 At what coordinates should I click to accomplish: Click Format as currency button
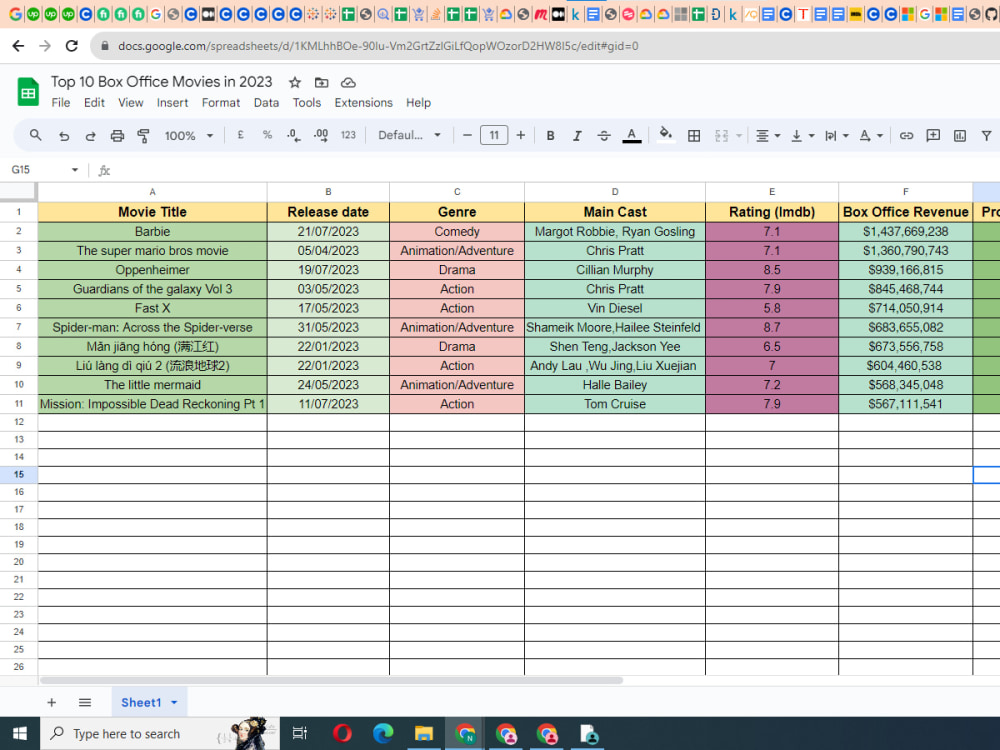click(240, 136)
